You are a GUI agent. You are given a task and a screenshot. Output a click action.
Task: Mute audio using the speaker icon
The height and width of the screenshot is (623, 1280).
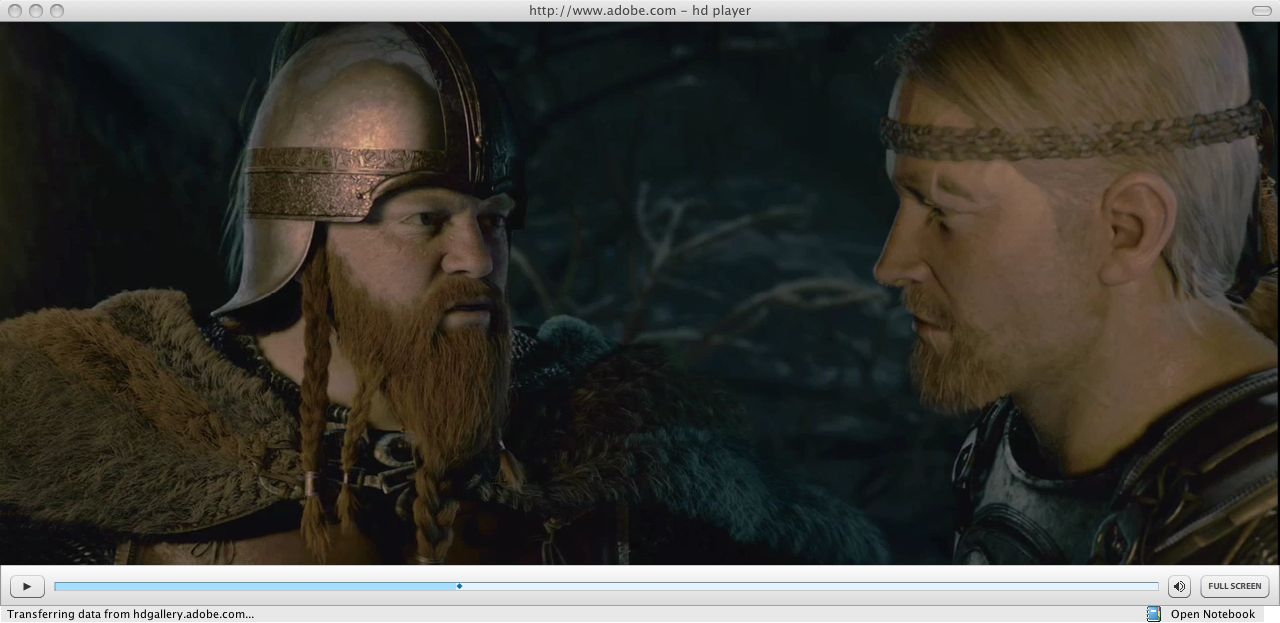coord(1180,586)
